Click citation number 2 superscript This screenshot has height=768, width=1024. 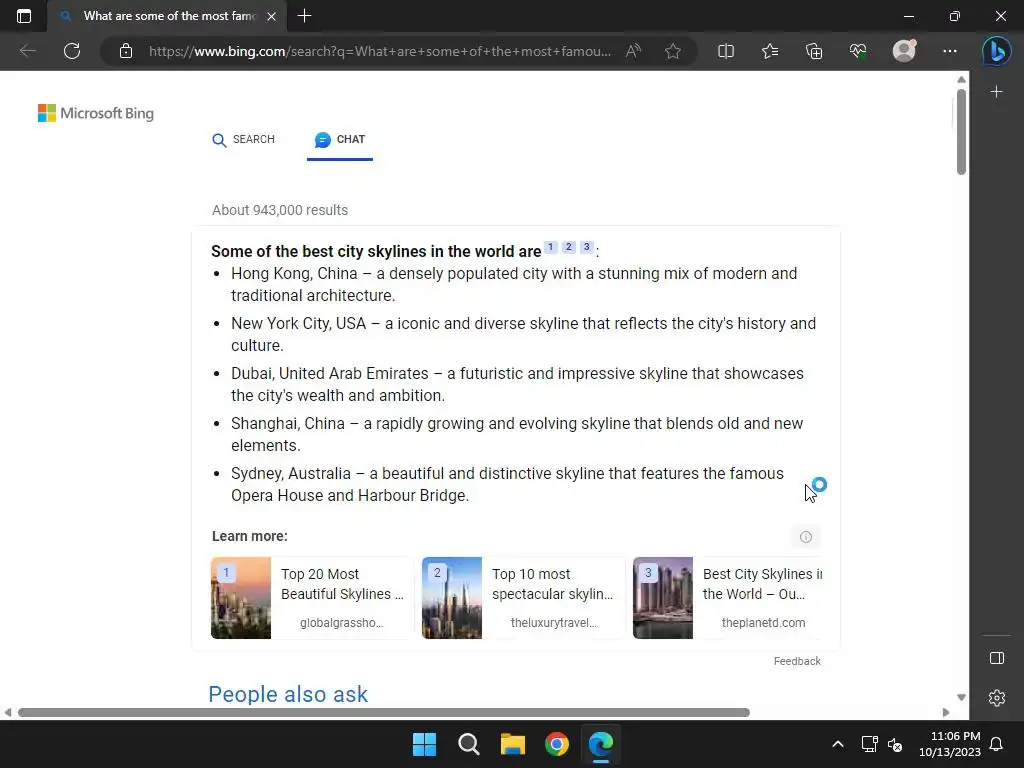[569, 247]
